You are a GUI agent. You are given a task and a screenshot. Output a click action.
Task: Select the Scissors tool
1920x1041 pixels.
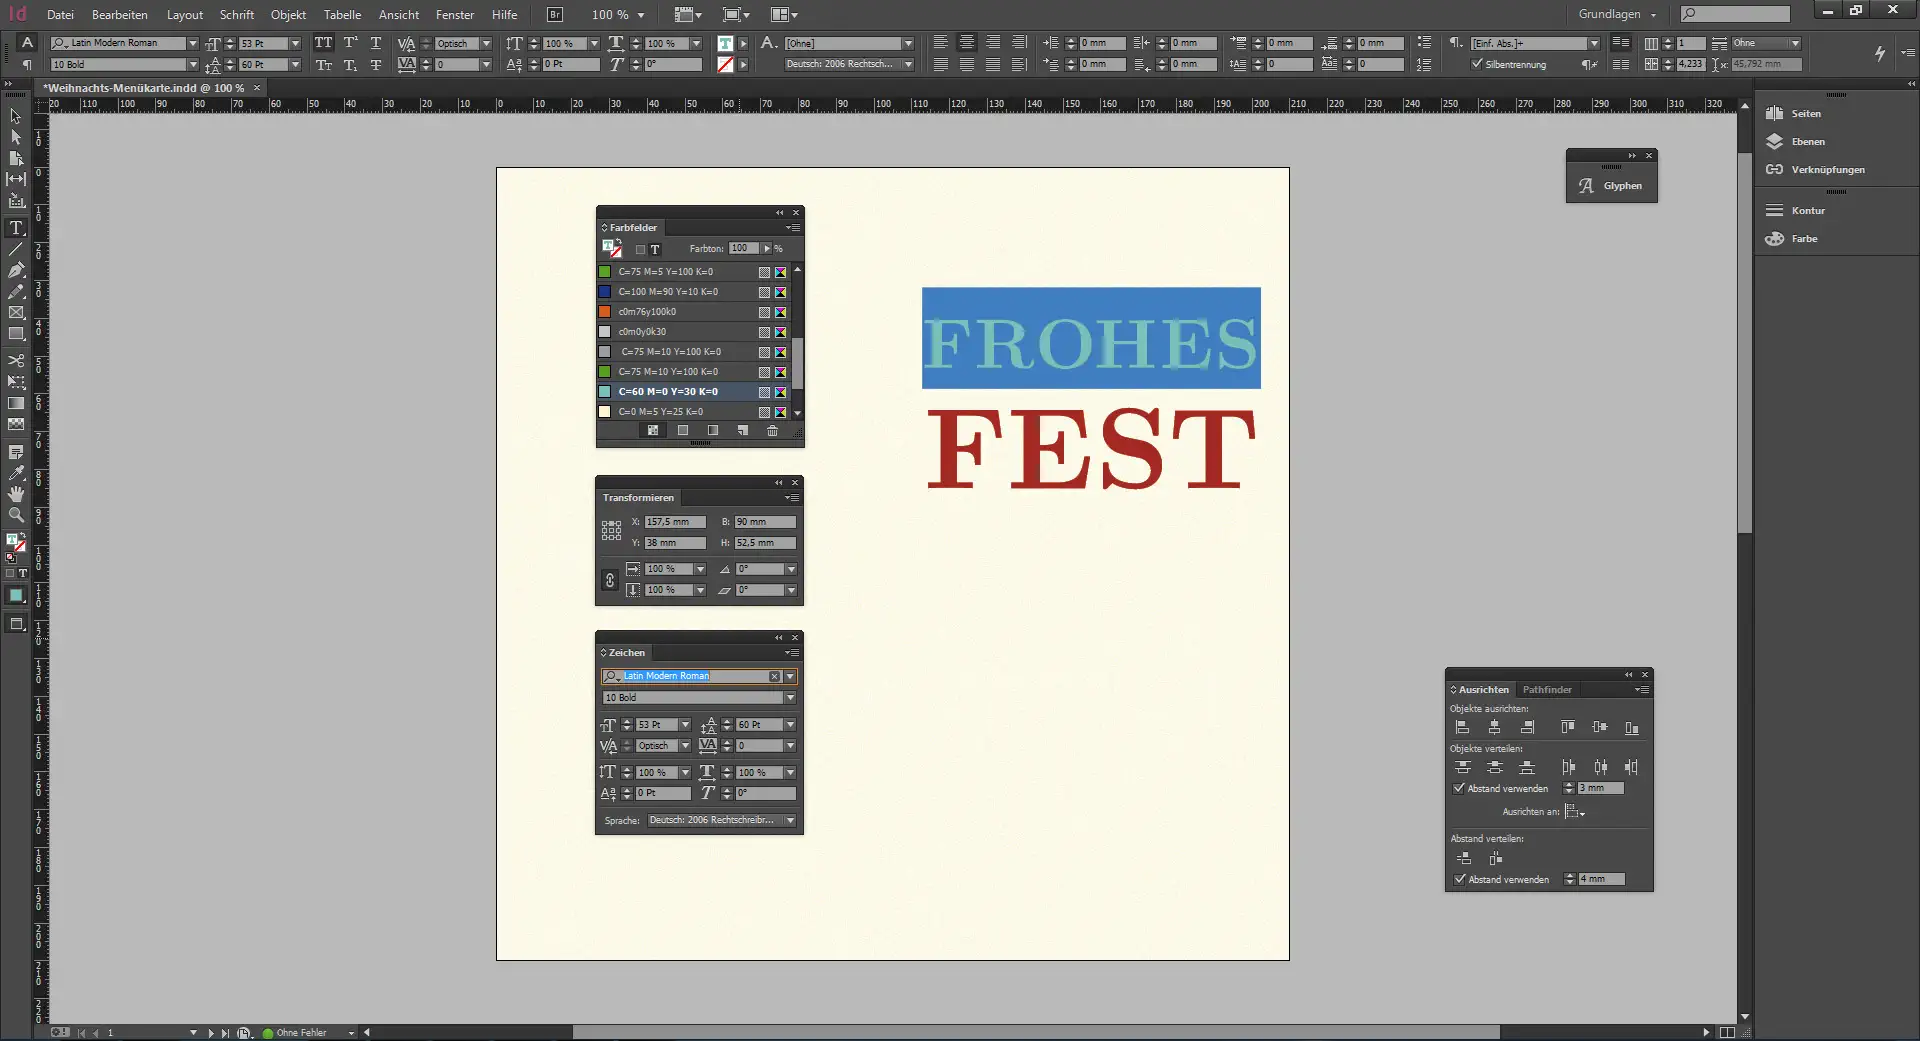[16, 360]
